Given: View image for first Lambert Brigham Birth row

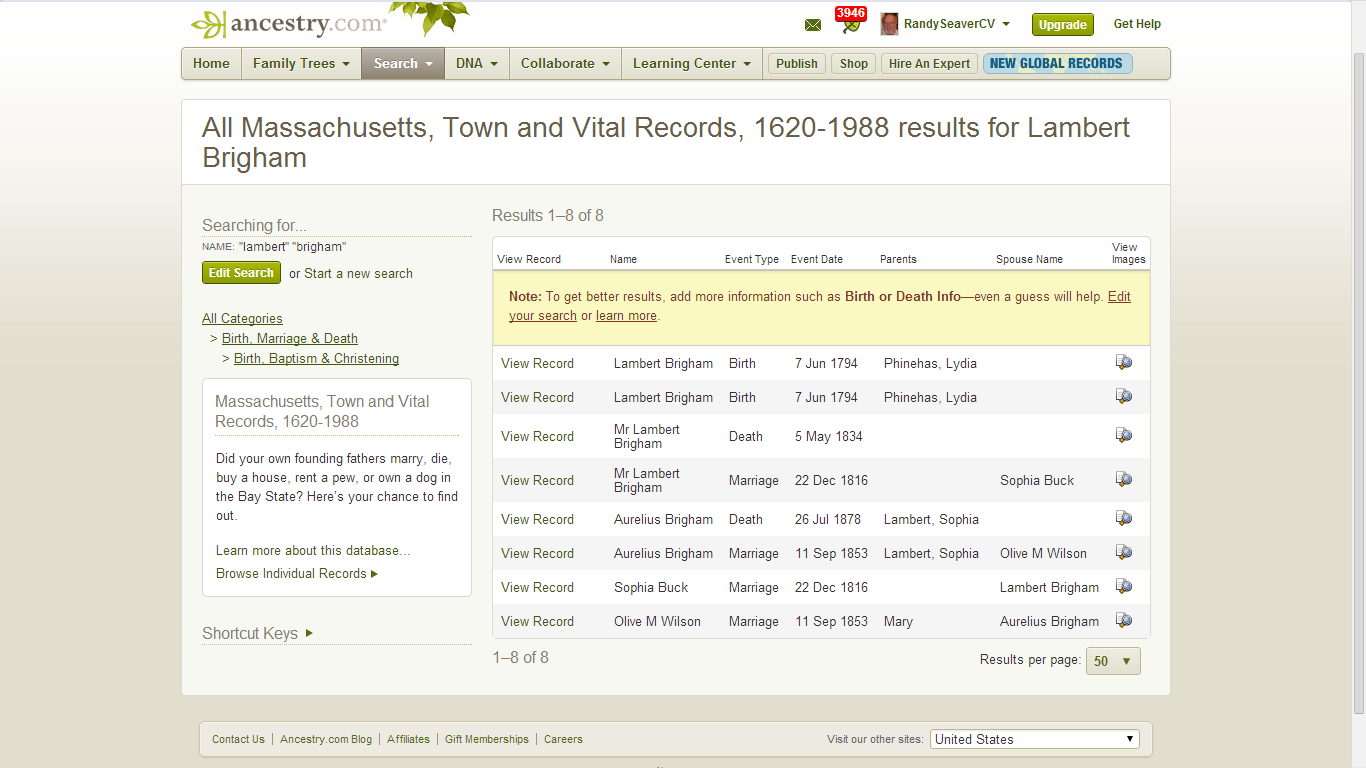Looking at the screenshot, I should (x=1124, y=363).
